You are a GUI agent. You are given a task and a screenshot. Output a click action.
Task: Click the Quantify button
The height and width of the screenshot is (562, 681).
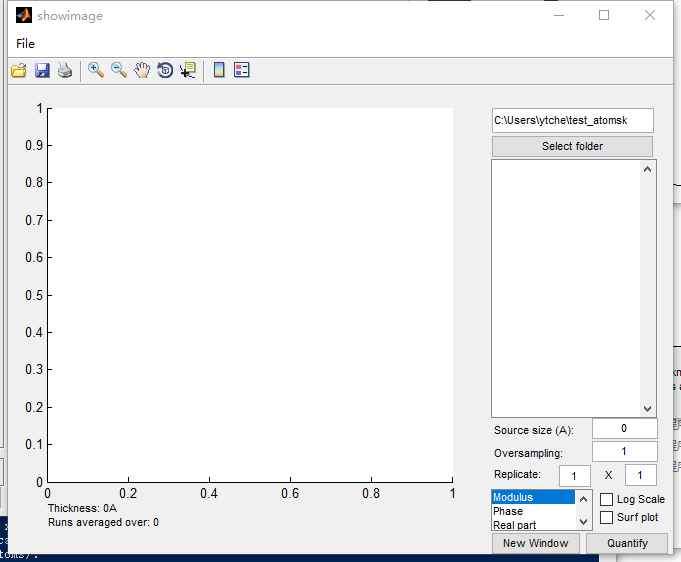[626, 543]
